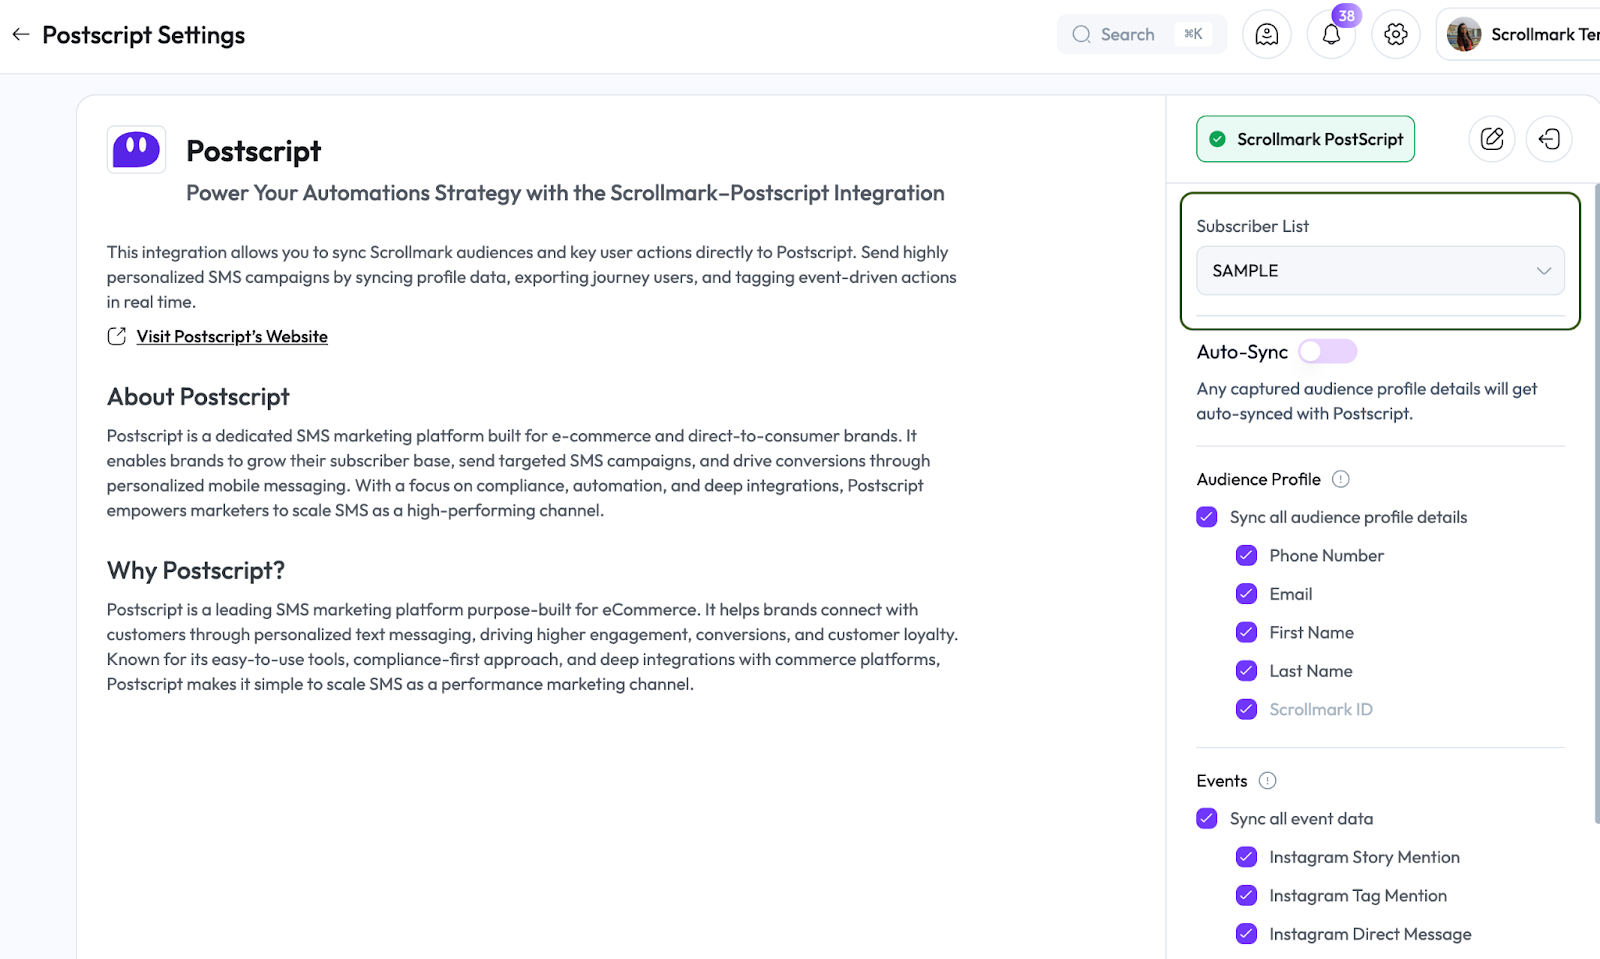Image resolution: width=1600 pixels, height=959 pixels.
Task: Click the edit pencil icon for connection
Action: [1491, 139]
